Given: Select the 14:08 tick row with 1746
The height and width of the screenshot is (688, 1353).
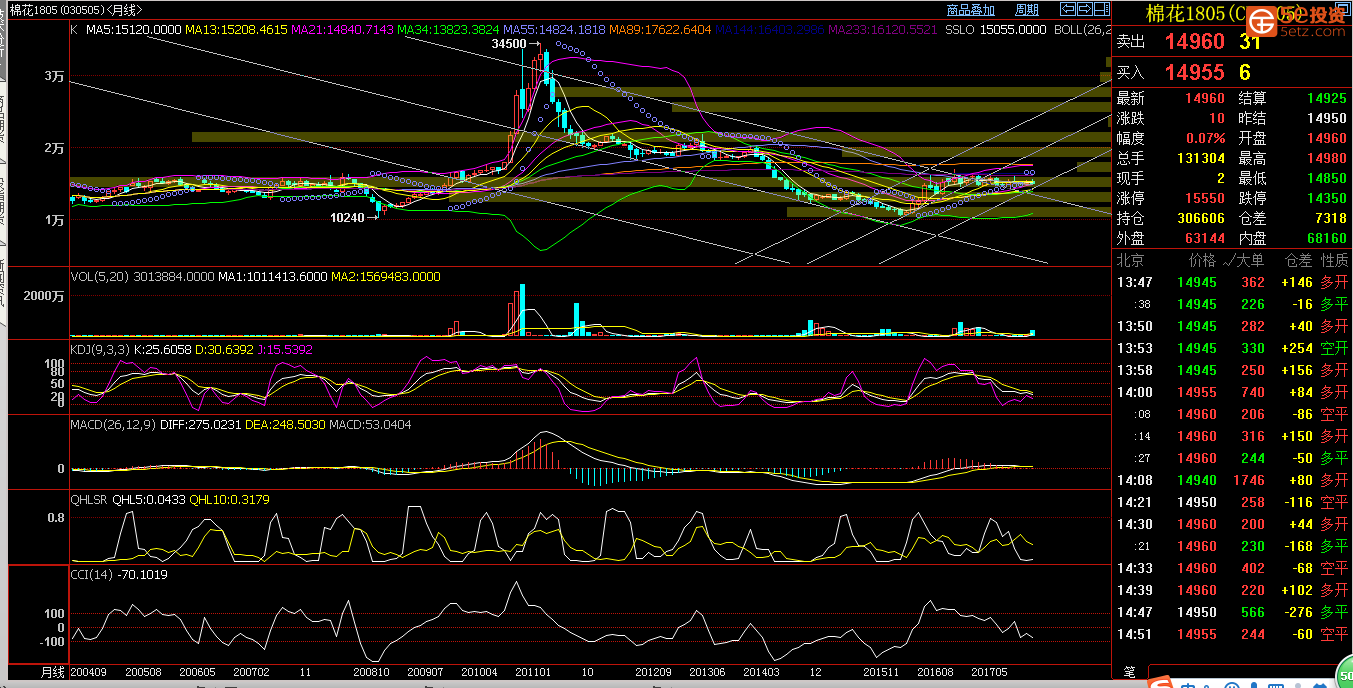Looking at the screenshot, I should coord(1232,480).
